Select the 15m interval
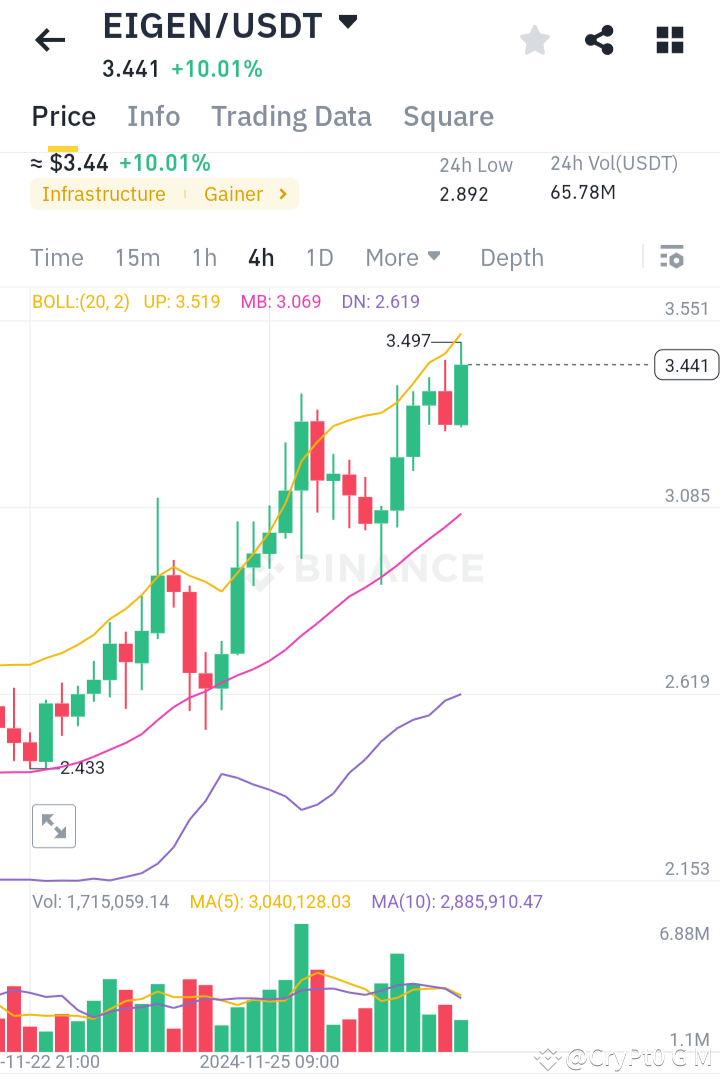Image resolution: width=720 pixels, height=1080 pixels. (137, 257)
